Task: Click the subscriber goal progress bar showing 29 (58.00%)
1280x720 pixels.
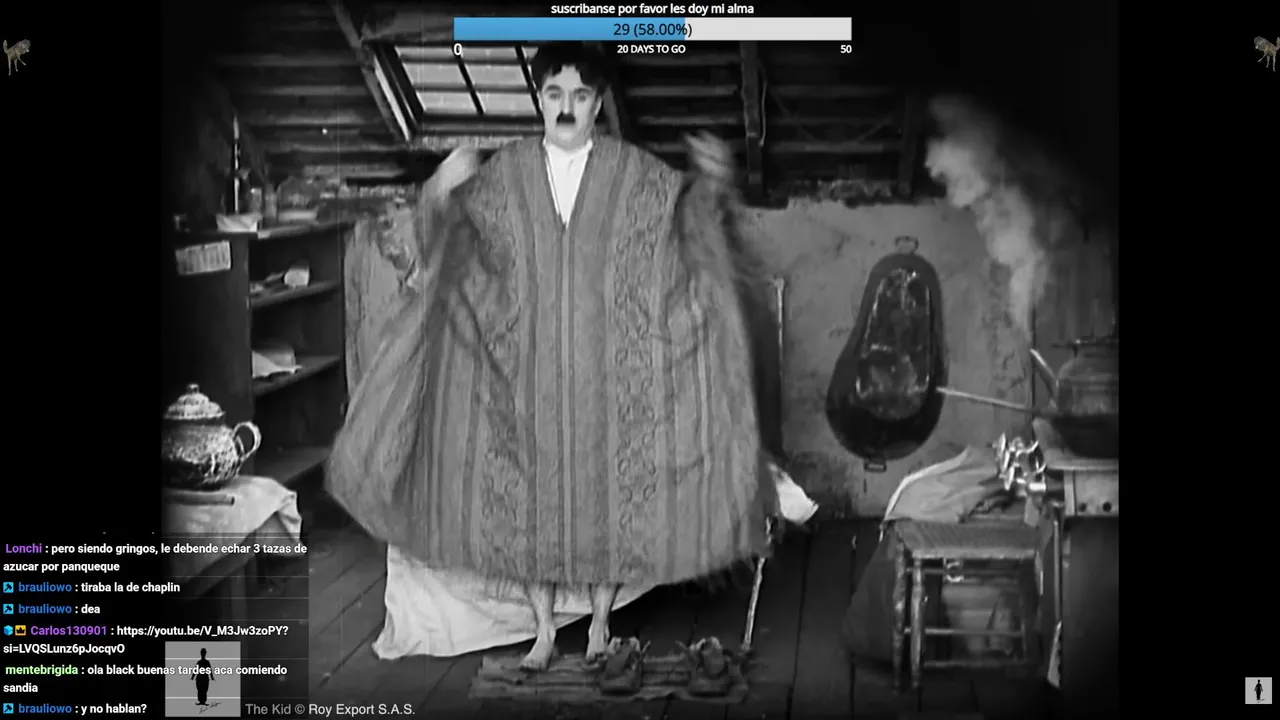Action: click(652, 29)
